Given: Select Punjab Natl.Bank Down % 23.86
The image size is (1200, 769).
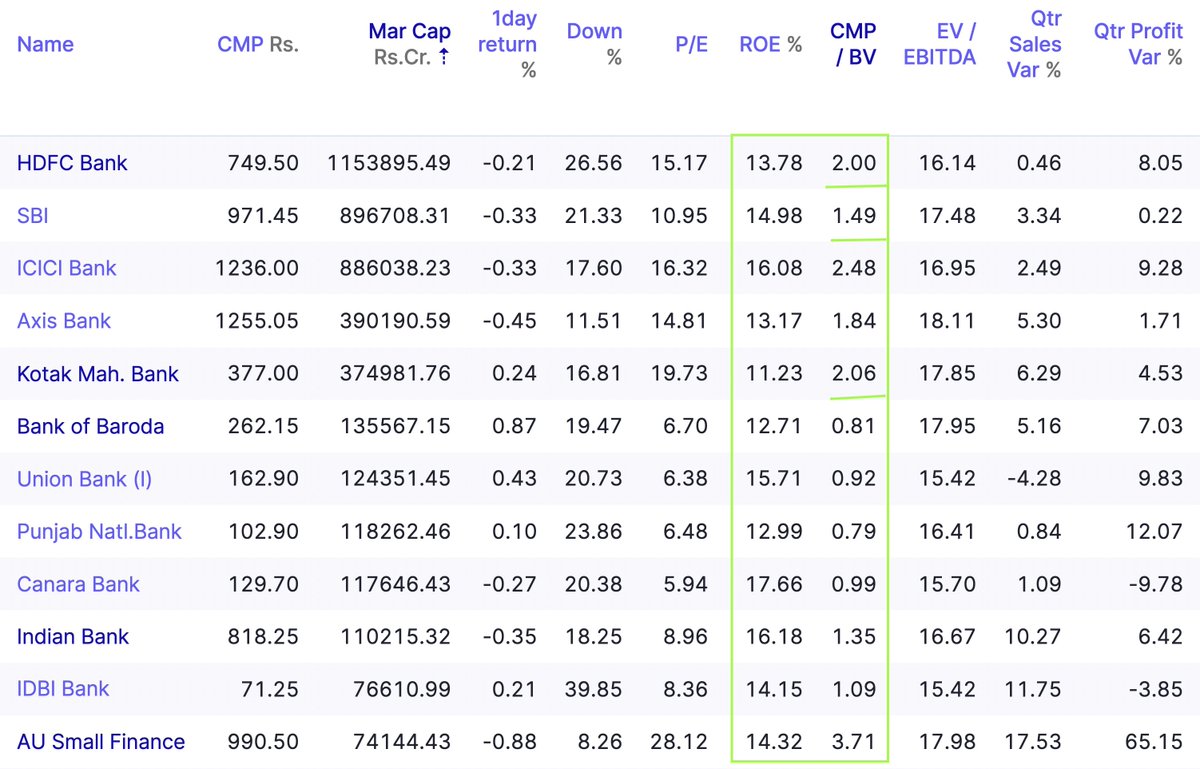Looking at the screenshot, I should pos(594,532).
